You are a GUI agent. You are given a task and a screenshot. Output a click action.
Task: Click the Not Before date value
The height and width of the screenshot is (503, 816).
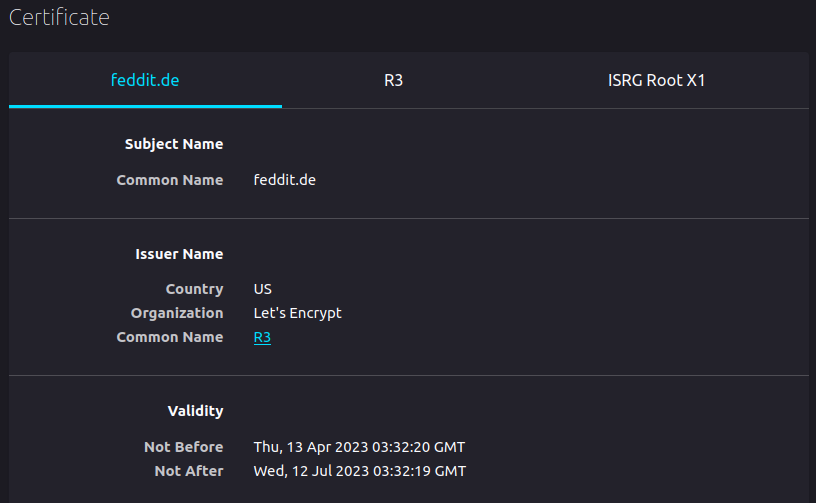pos(359,447)
